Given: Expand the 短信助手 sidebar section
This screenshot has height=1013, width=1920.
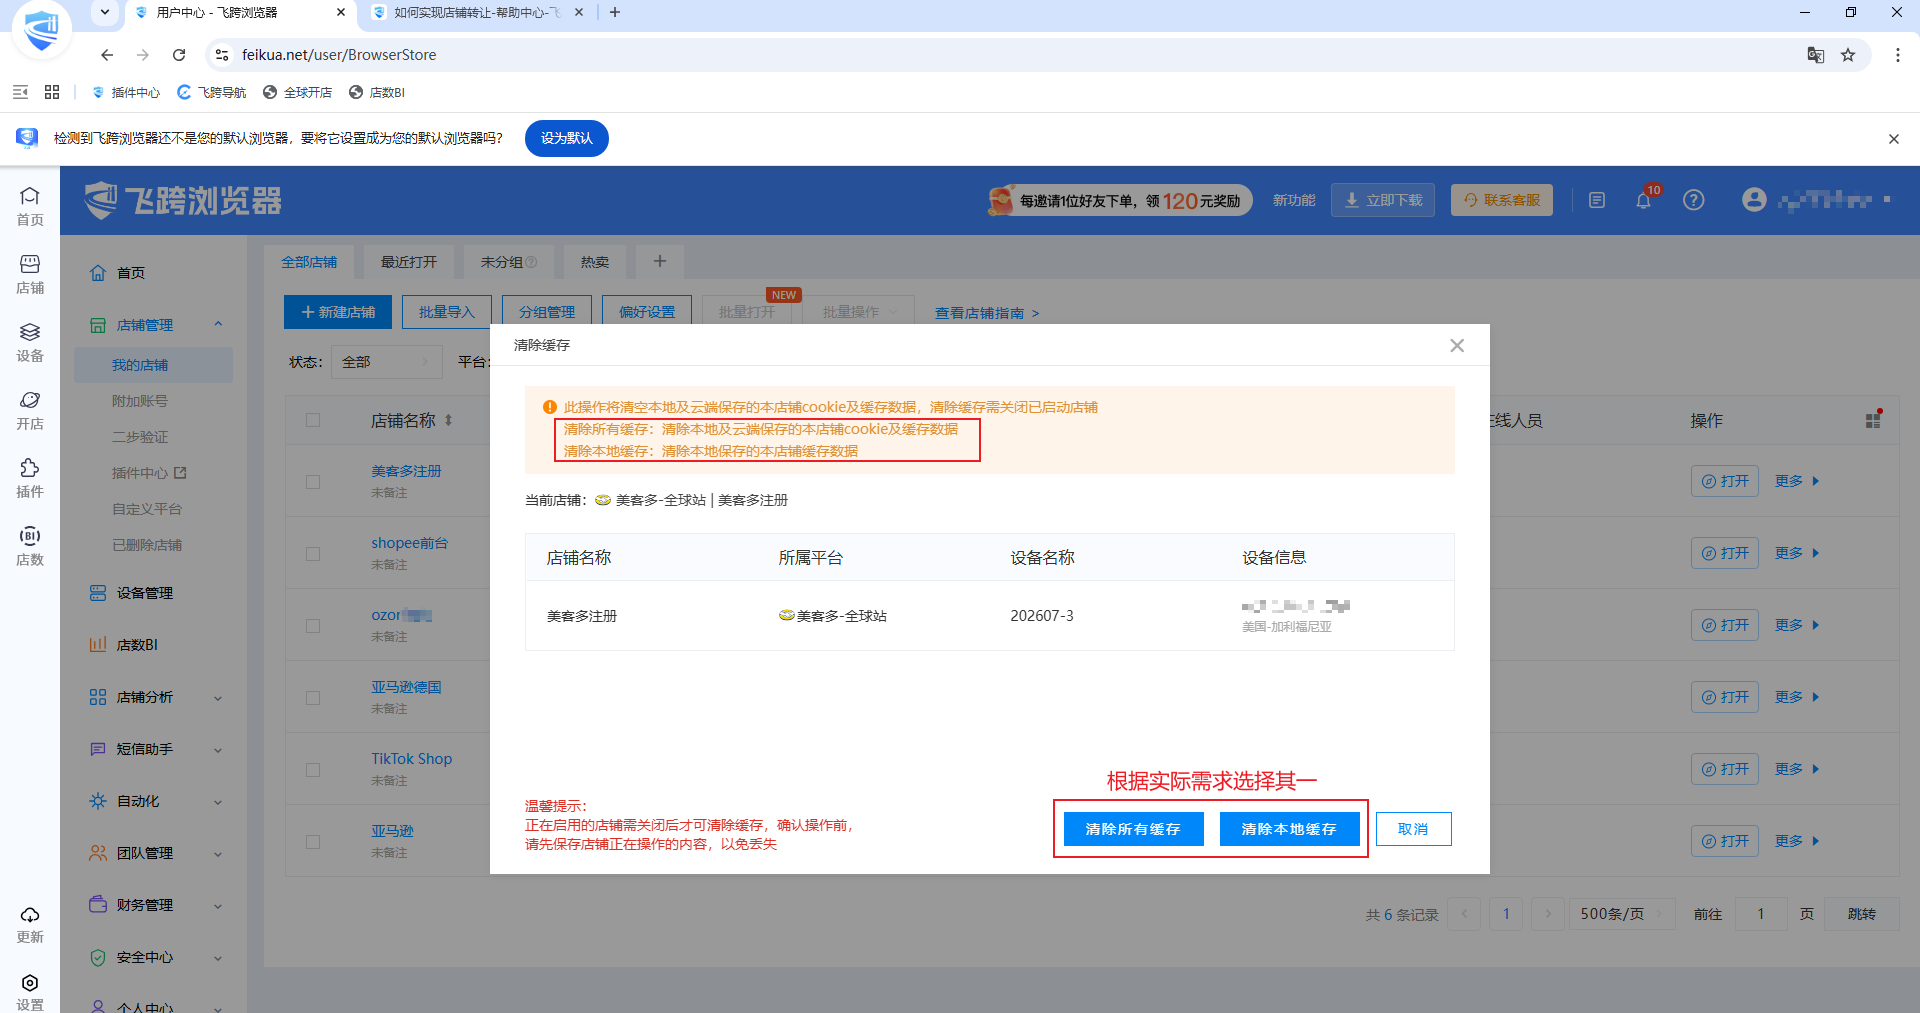Looking at the screenshot, I should tap(218, 750).
